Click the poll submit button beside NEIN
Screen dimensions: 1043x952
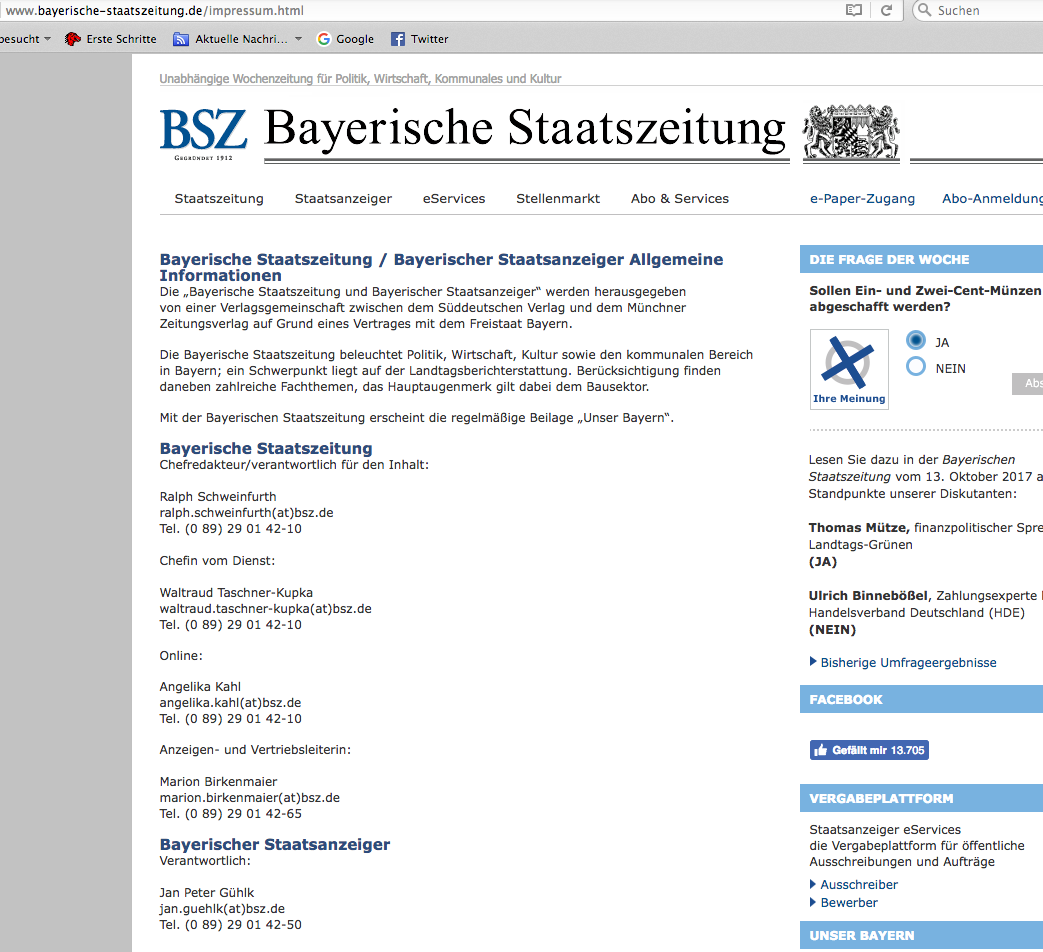coord(1028,384)
